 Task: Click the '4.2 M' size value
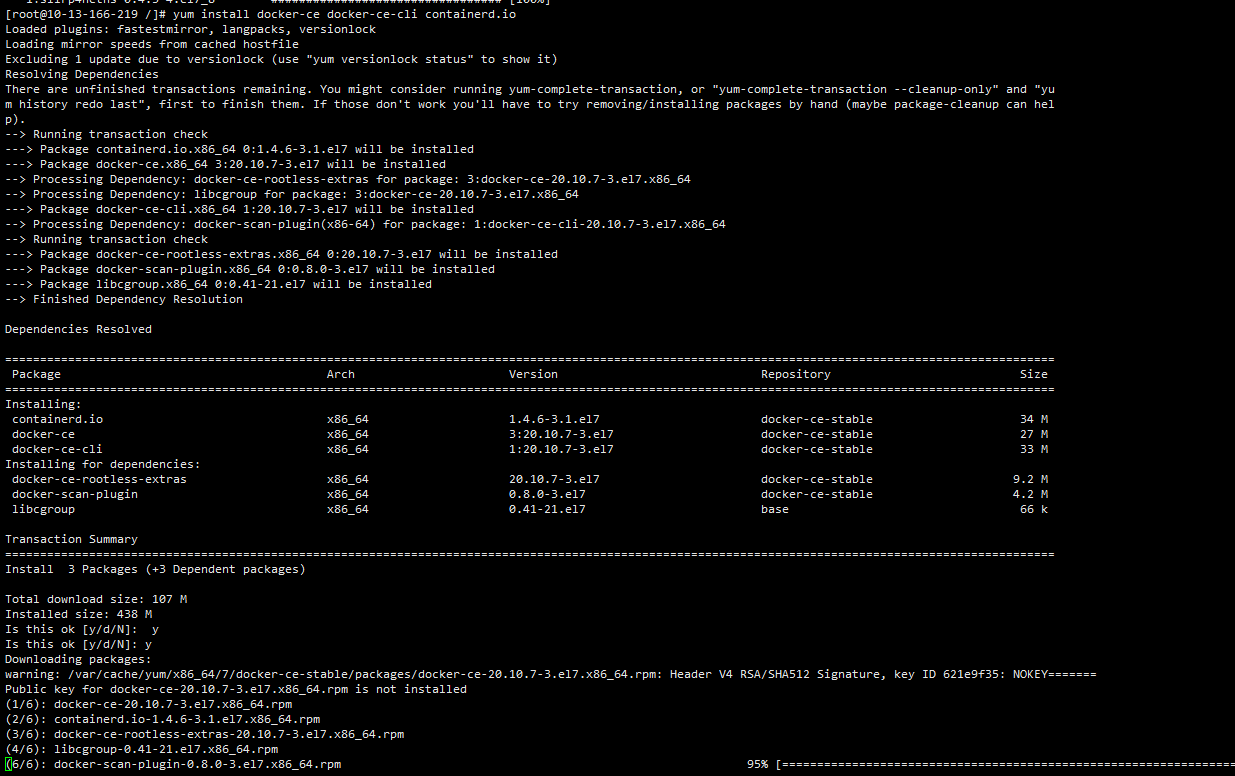[x=1030, y=494]
